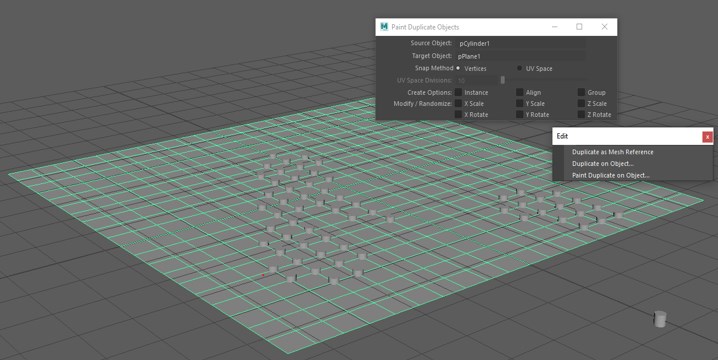
Task: Toggle X Scale randomize checkbox
Action: pos(458,104)
